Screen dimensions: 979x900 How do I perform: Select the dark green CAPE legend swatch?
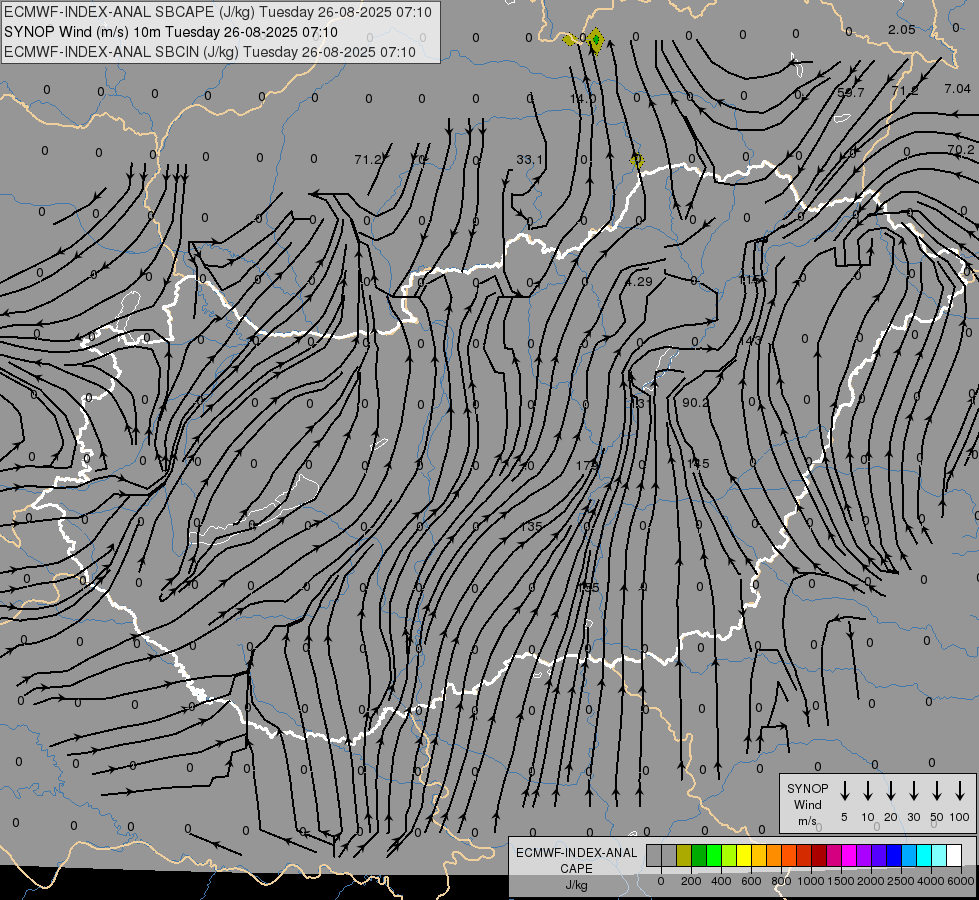(x=699, y=855)
